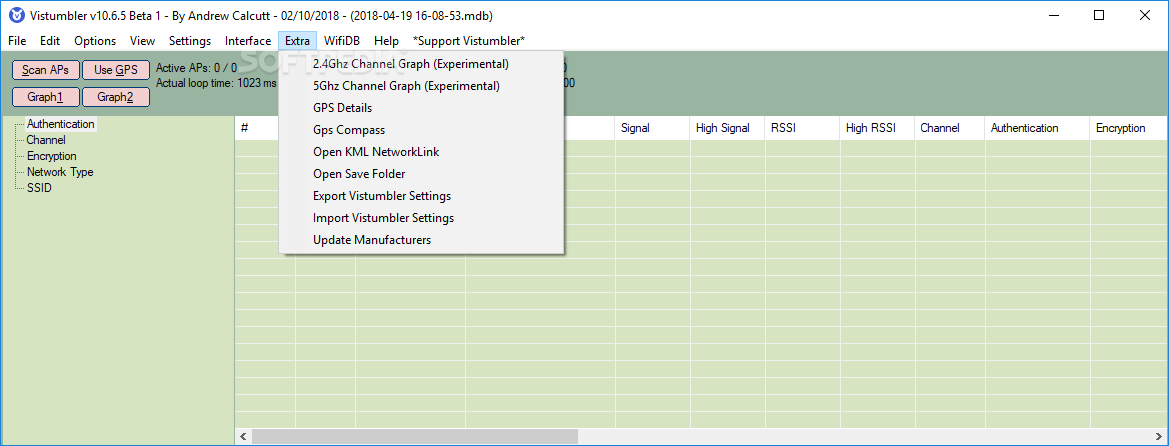
Task: Select the SSID tree item
Action: tap(39, 188)
